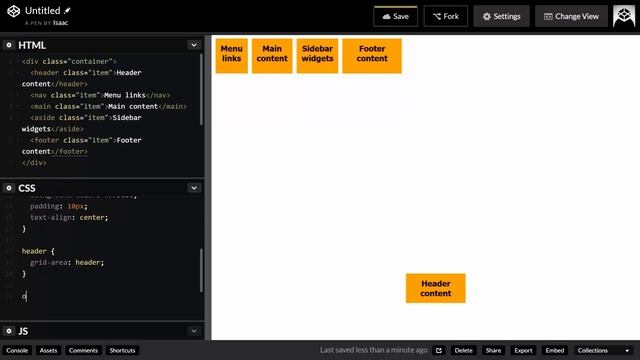Place cursor on grid-area: header line
The height and width of the screenshot is (360, 640).
[x=67, y=262]
